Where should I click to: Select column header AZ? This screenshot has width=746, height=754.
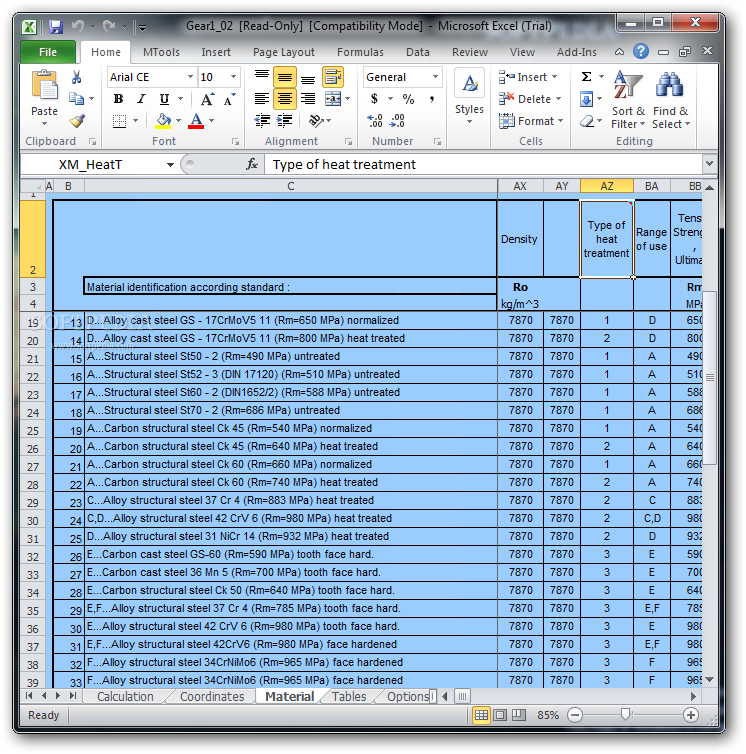[x=607, y=186]
